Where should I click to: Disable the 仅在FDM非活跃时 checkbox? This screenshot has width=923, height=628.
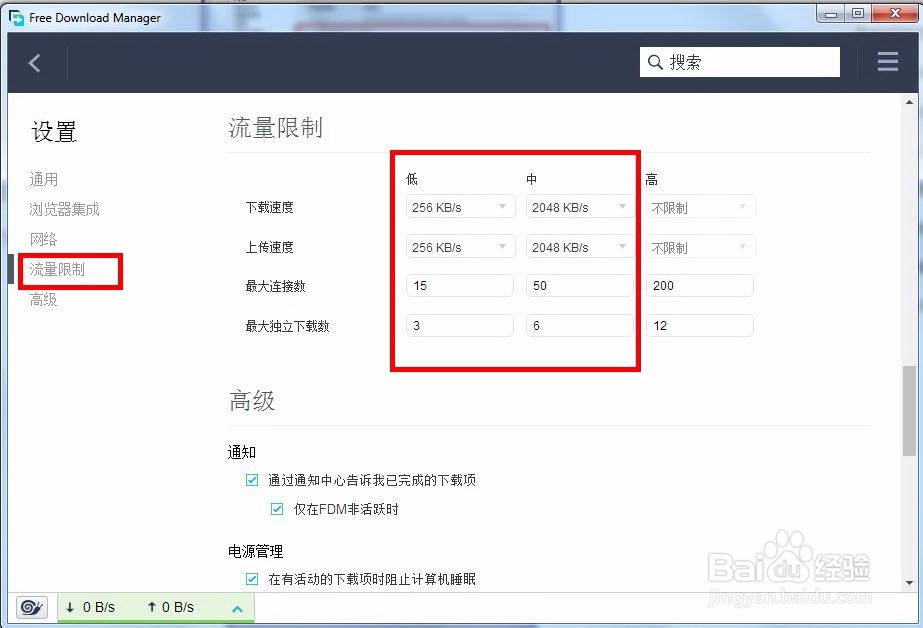point(276,509)
